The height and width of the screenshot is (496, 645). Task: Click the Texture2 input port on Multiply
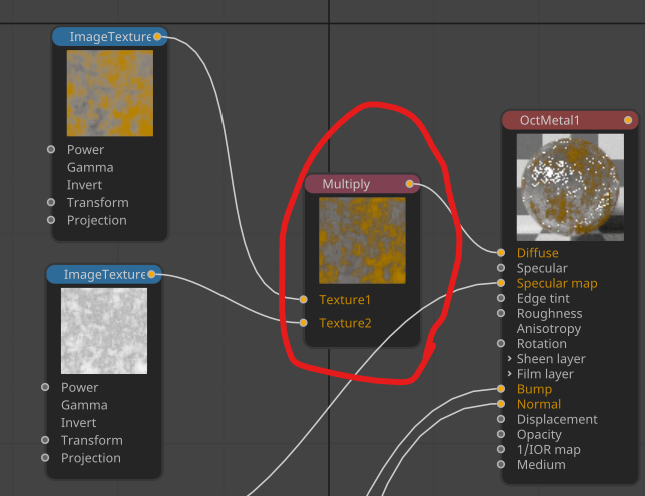pos(304,323)
